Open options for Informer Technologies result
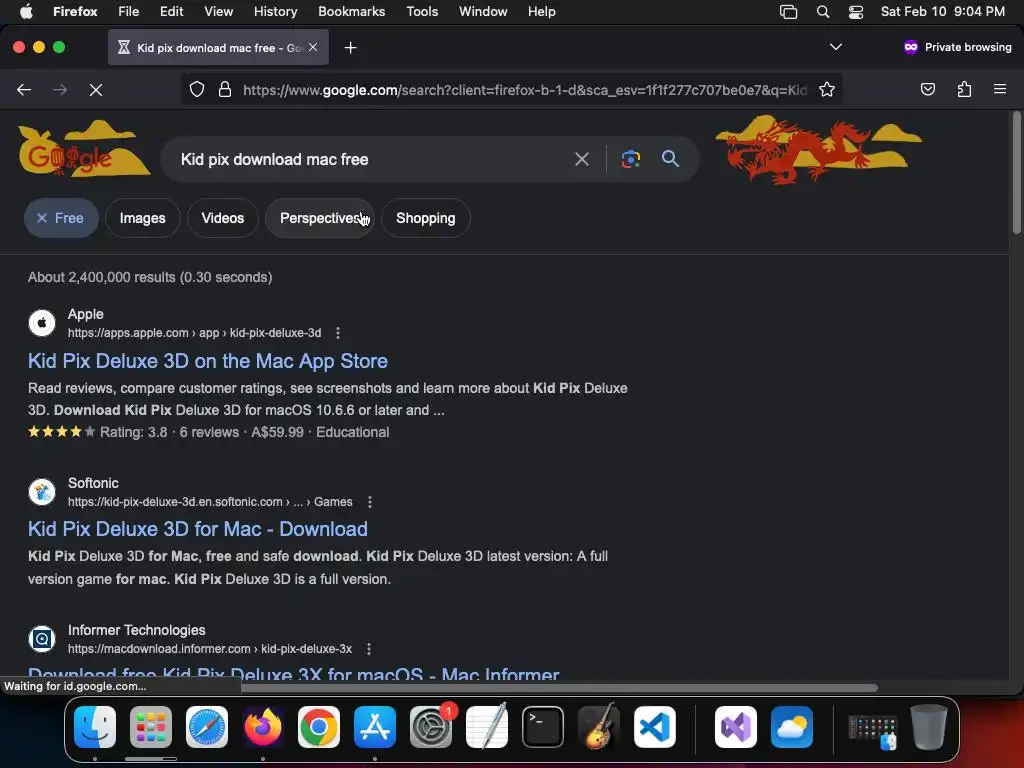1024x768 pixels. [369, 649]
